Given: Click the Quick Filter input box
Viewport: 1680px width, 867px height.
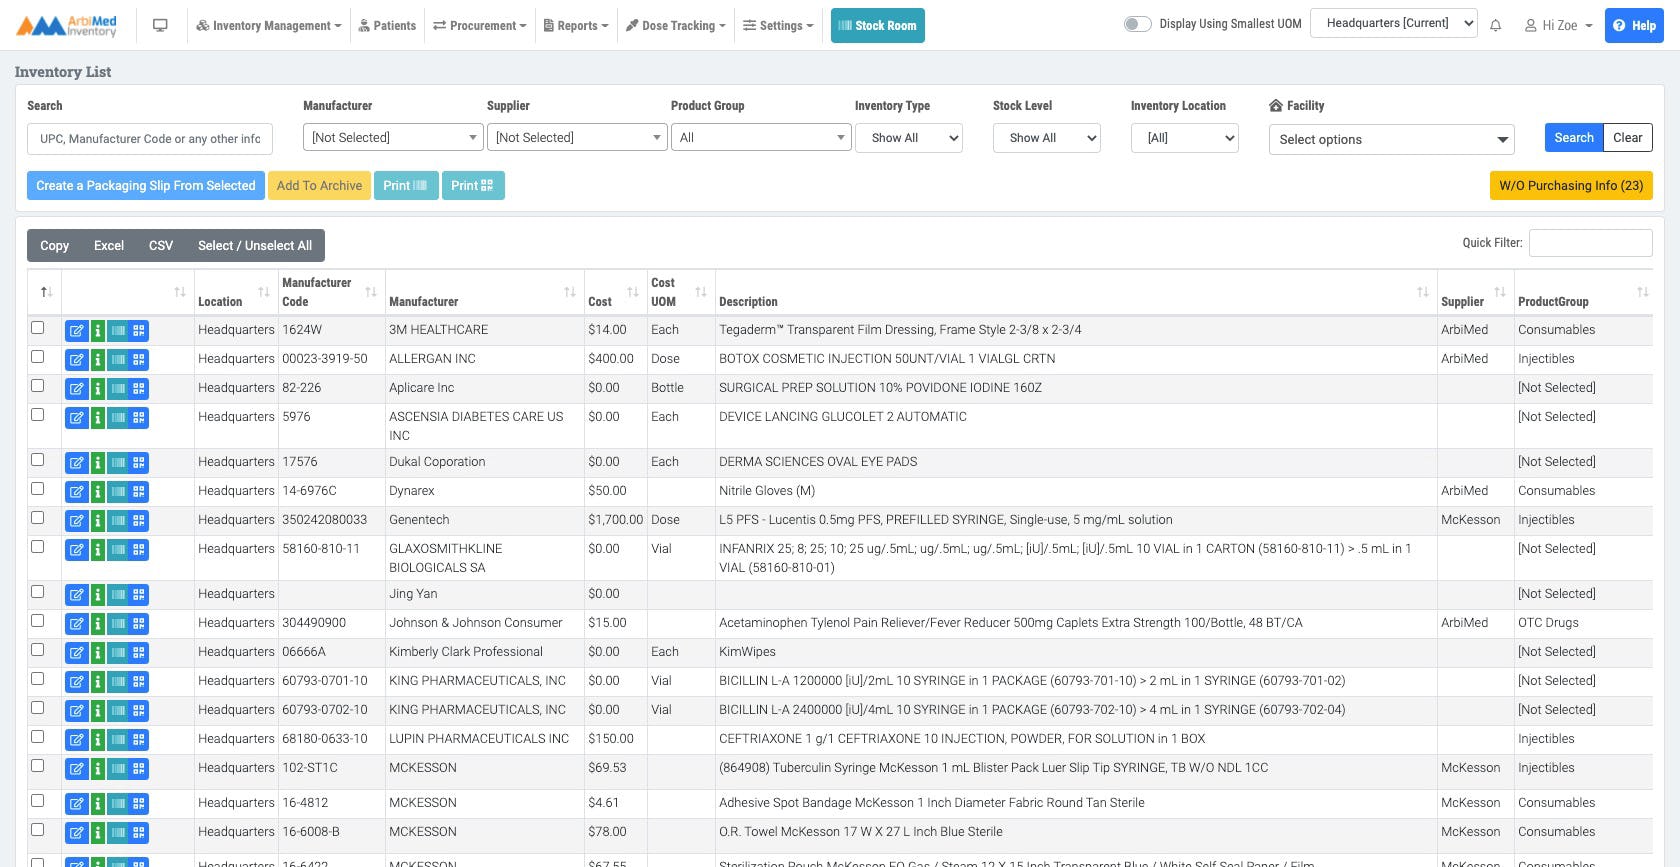Looking at the screenshot, I should click(1590, 243).
